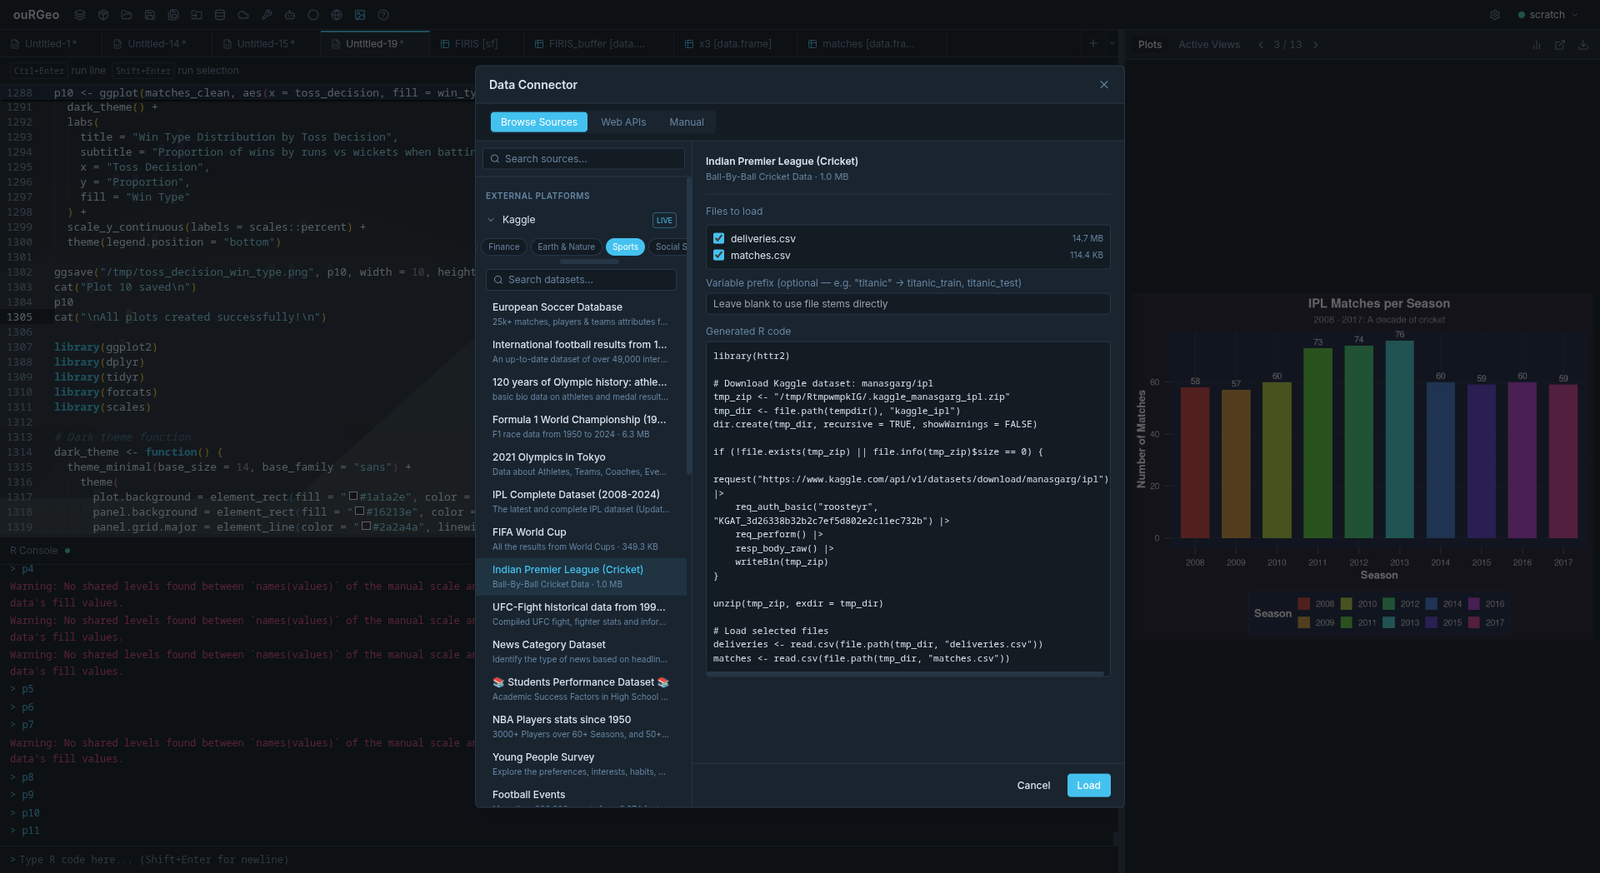Select European Soccer Database dataset
The height and width of the screenshot is (873, 1600).
[x=581, y=314]
